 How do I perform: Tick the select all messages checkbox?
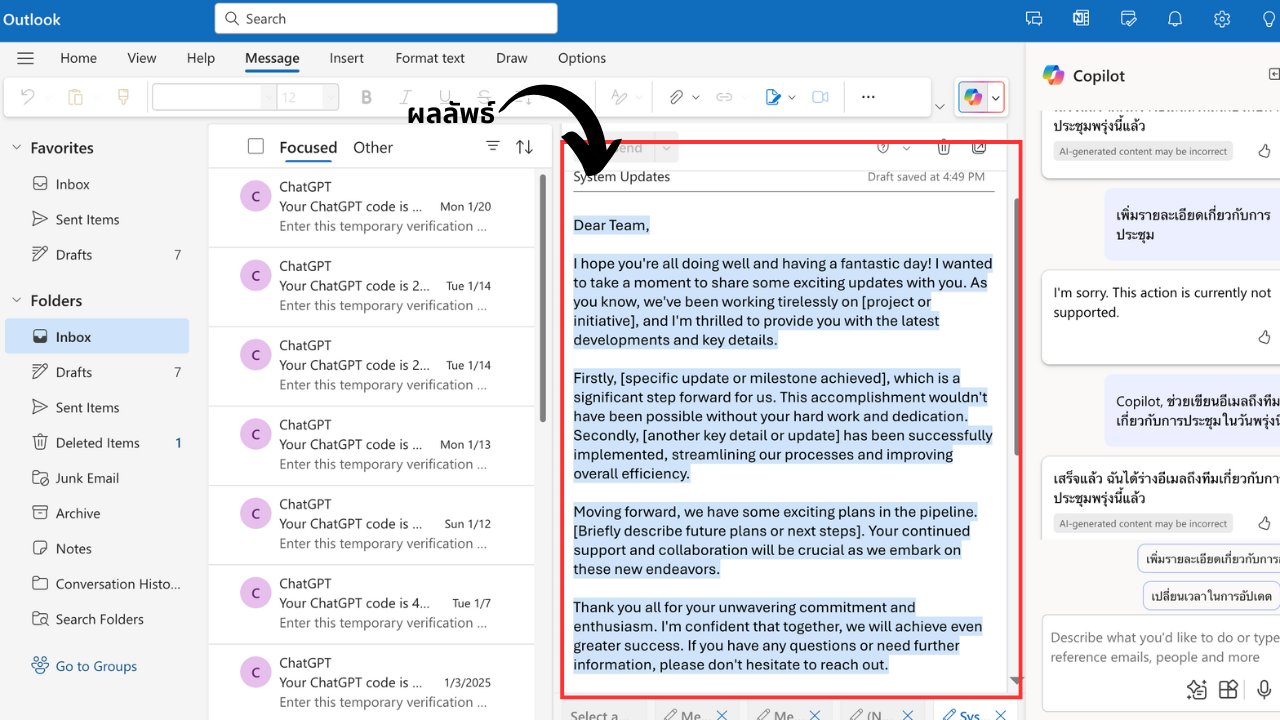pyautogui.click(x=256, y=147)
